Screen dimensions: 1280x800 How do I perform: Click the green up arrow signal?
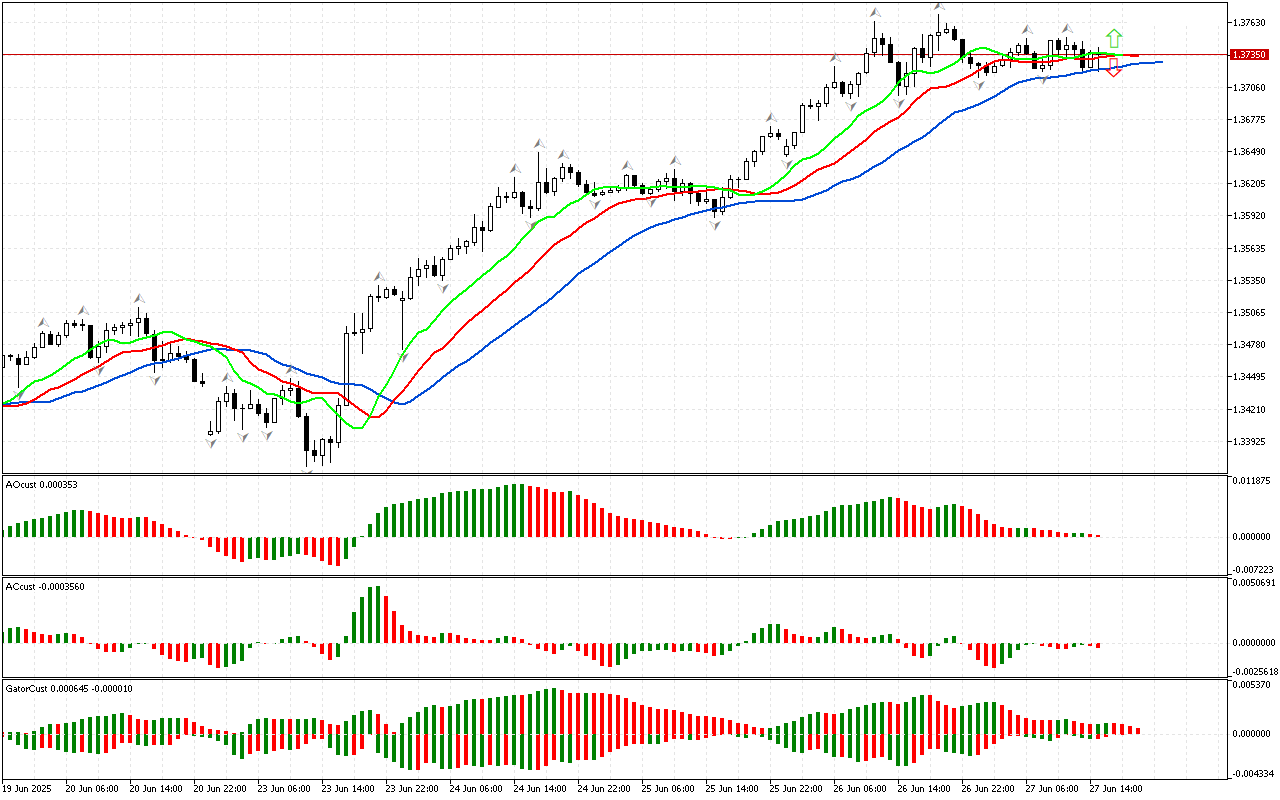(x=1114, y=39)
